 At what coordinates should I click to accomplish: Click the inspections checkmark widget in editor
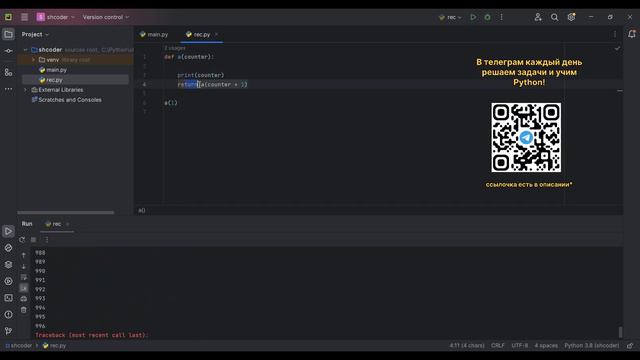pos(617,48)
